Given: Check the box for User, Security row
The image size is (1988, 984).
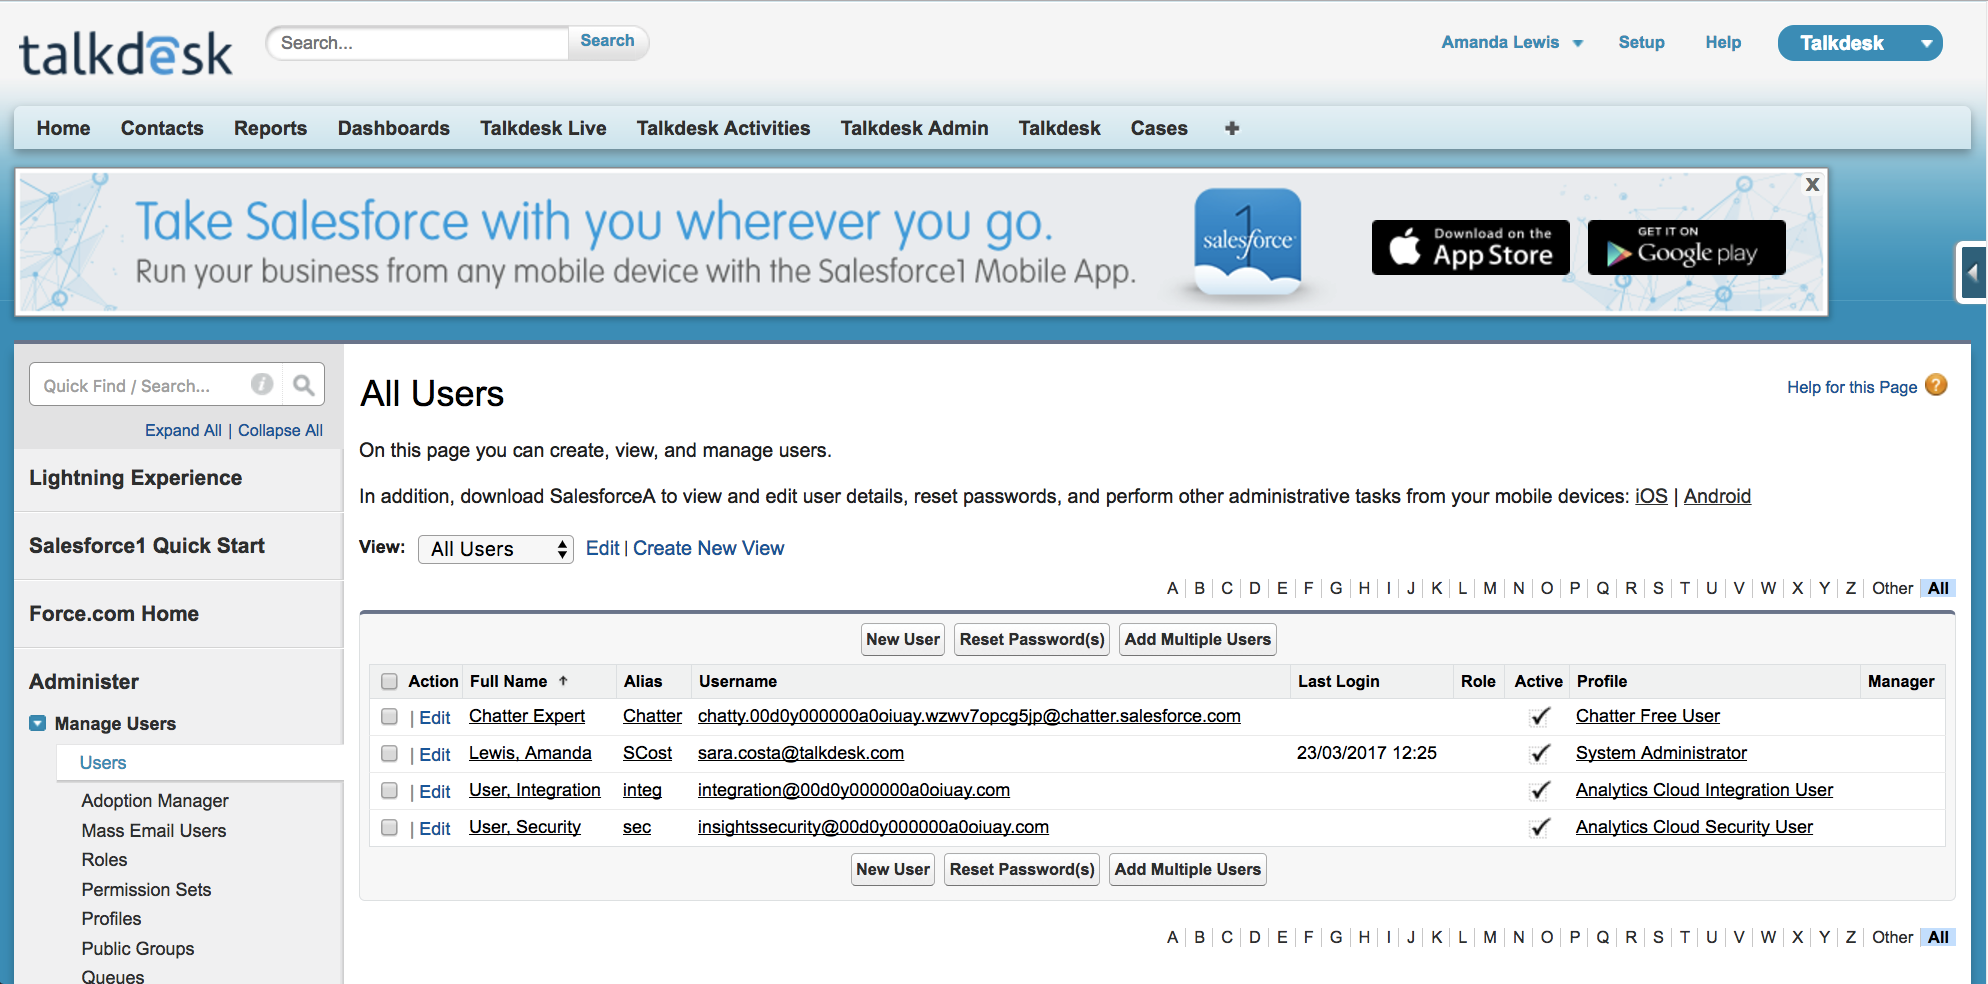Looking at the screenshot, I should (x=389, y=828).
